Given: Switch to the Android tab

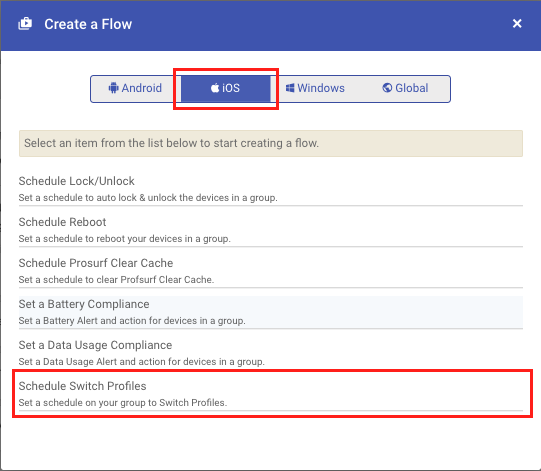Looking at the screenshot, I should [x=135, y=89].
